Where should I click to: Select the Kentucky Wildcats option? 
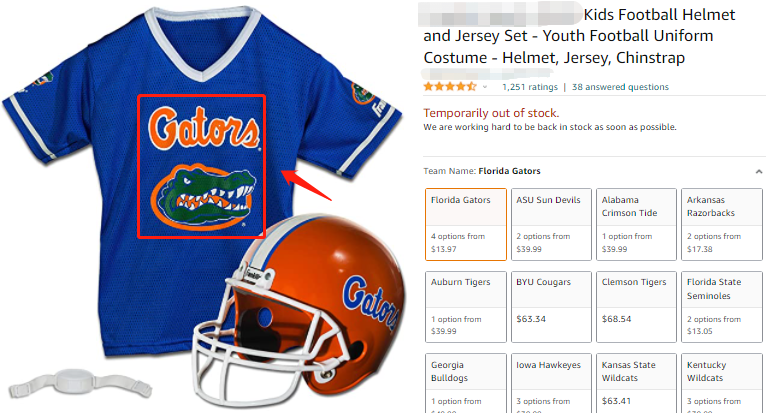point(720,382)
